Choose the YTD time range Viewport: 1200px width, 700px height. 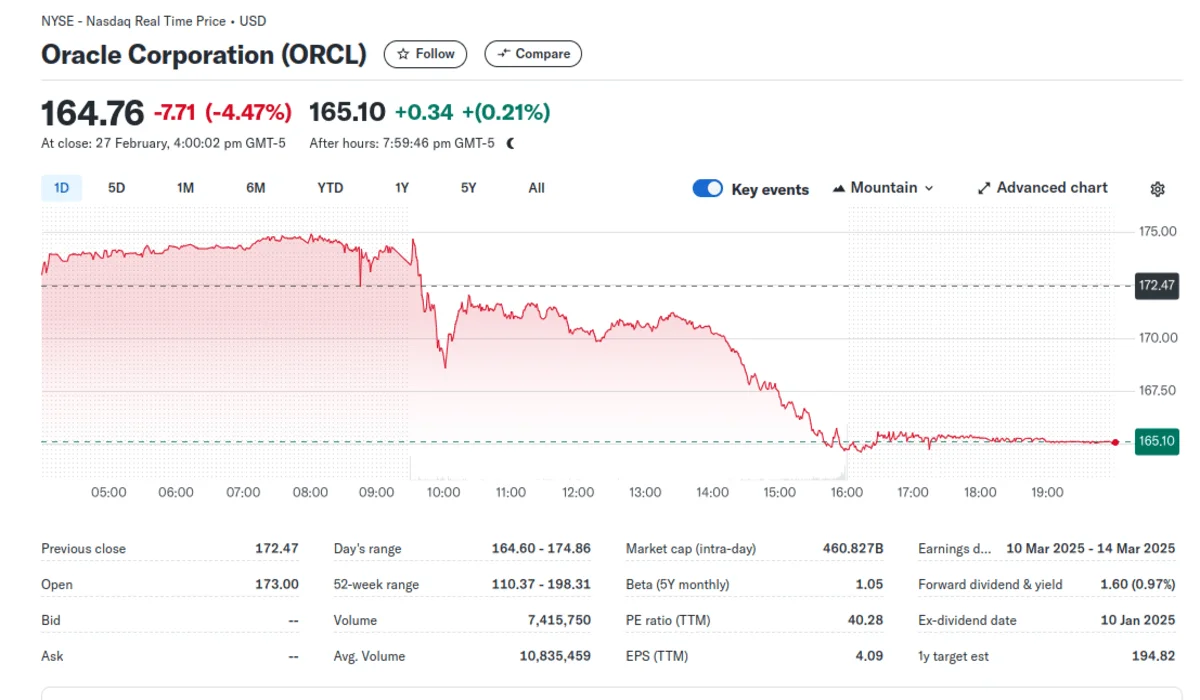[x=330, y=188]
